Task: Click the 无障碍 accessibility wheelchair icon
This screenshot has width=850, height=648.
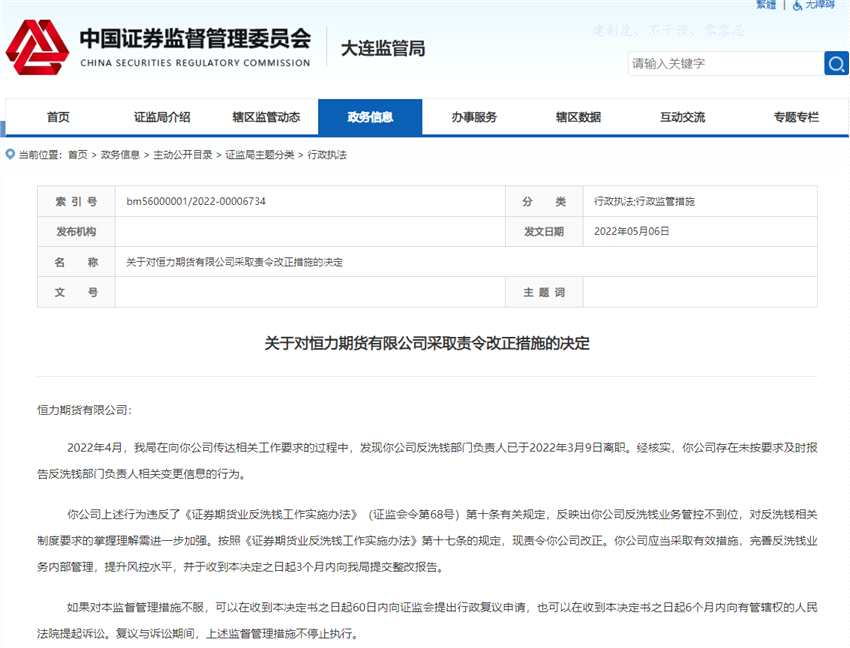Action: (x=796, y=6)
